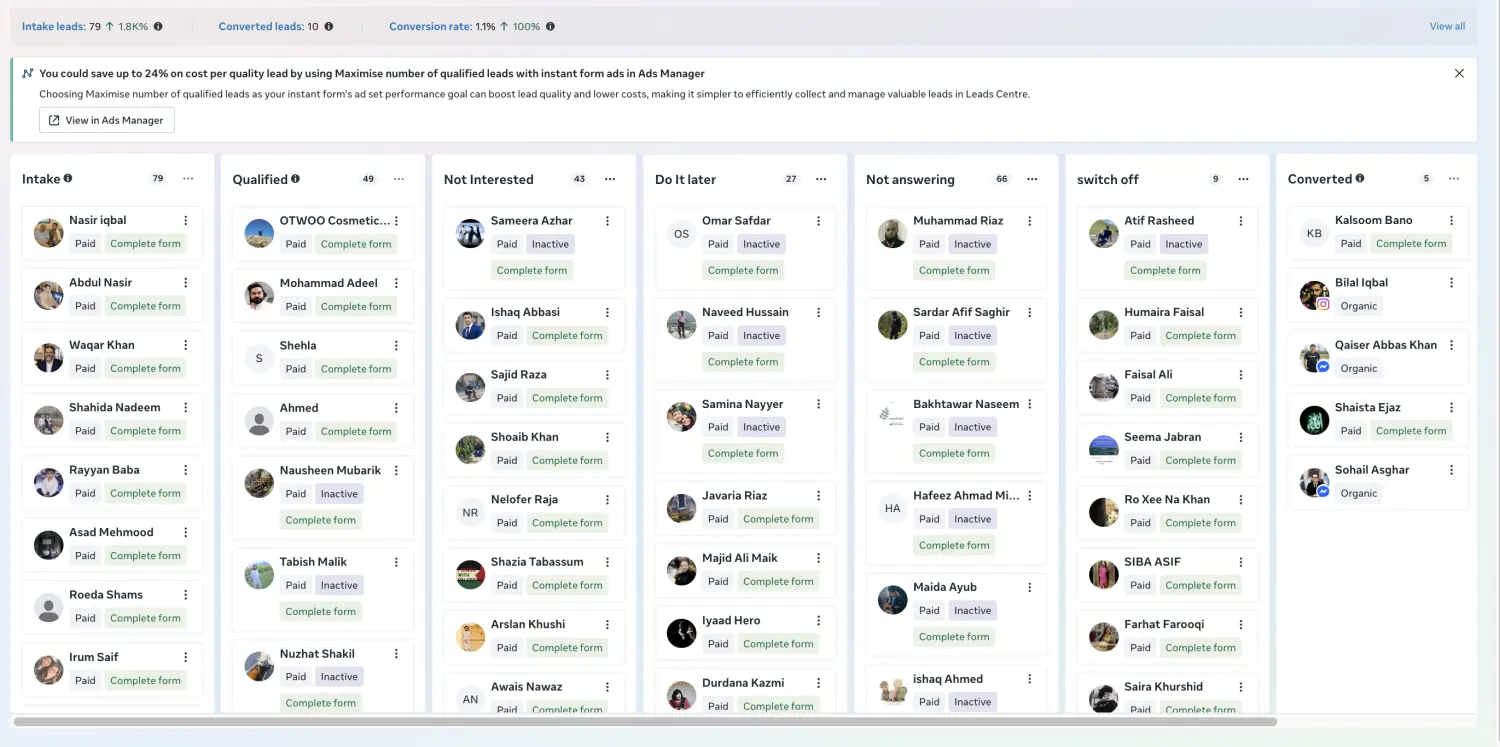Open lead Shaista Ejaz
Viewport: 1500px width, 747px height.
1367,408
